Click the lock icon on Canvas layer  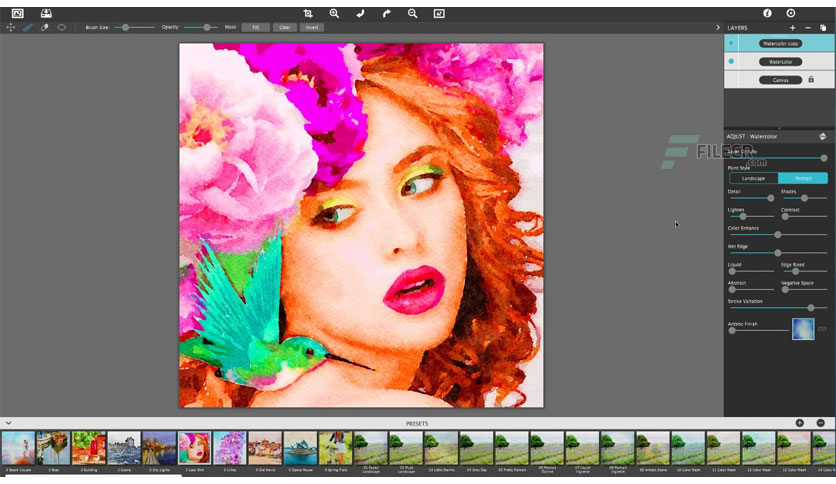click(811, 79)
